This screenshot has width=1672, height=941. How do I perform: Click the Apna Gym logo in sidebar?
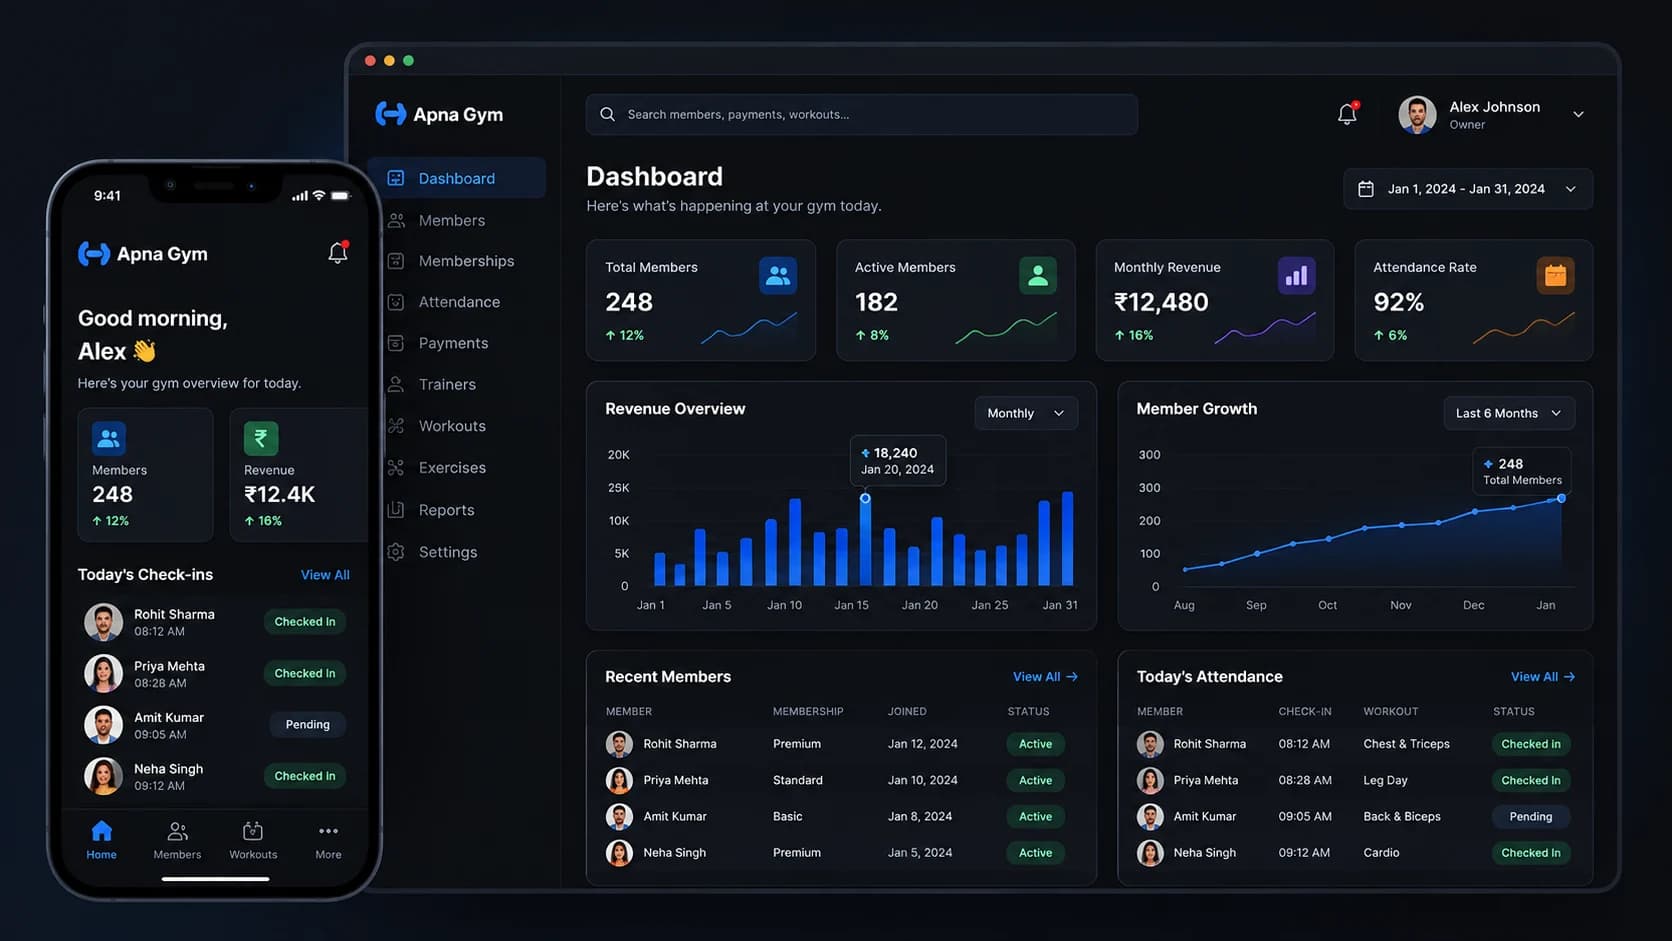pos(439,114)
